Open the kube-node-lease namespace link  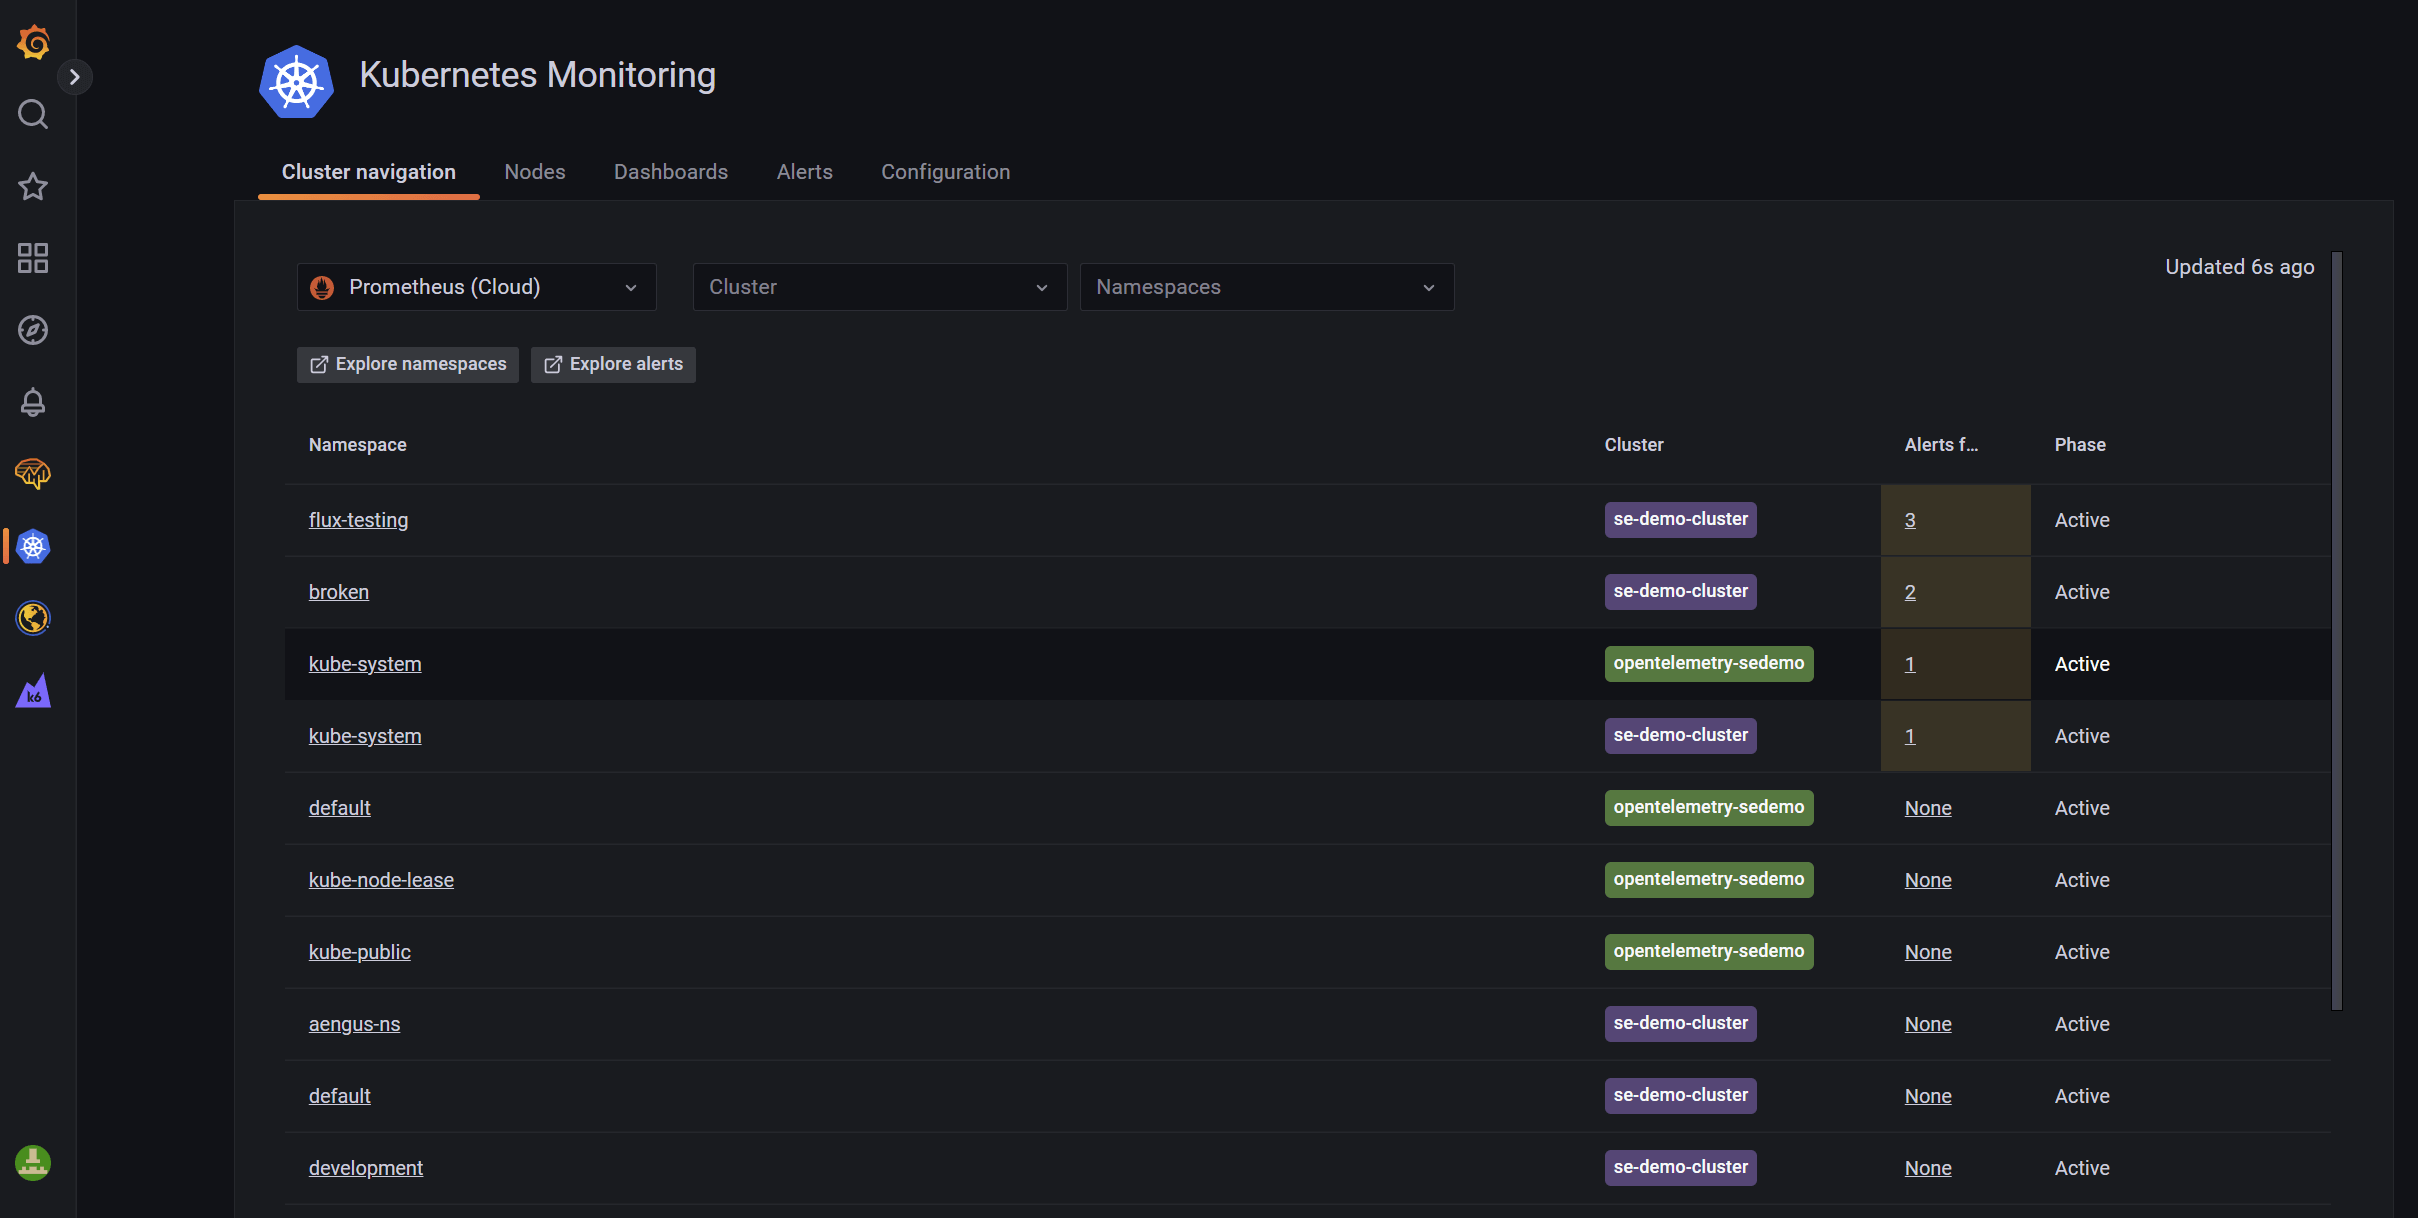click(381, 880)
